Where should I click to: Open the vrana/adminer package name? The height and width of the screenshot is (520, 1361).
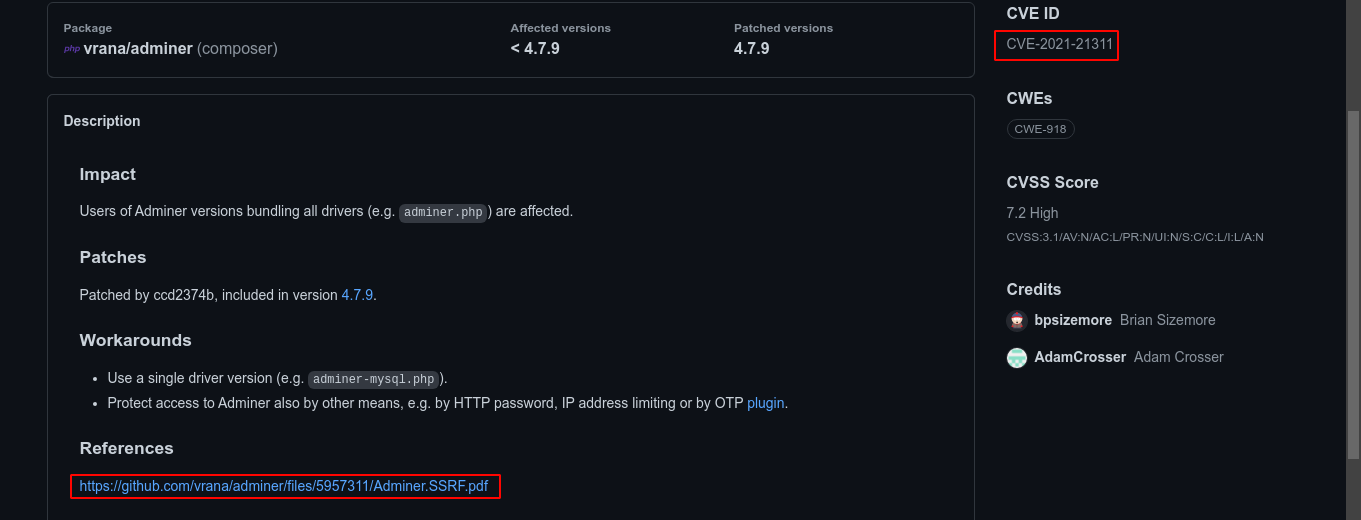138,48
